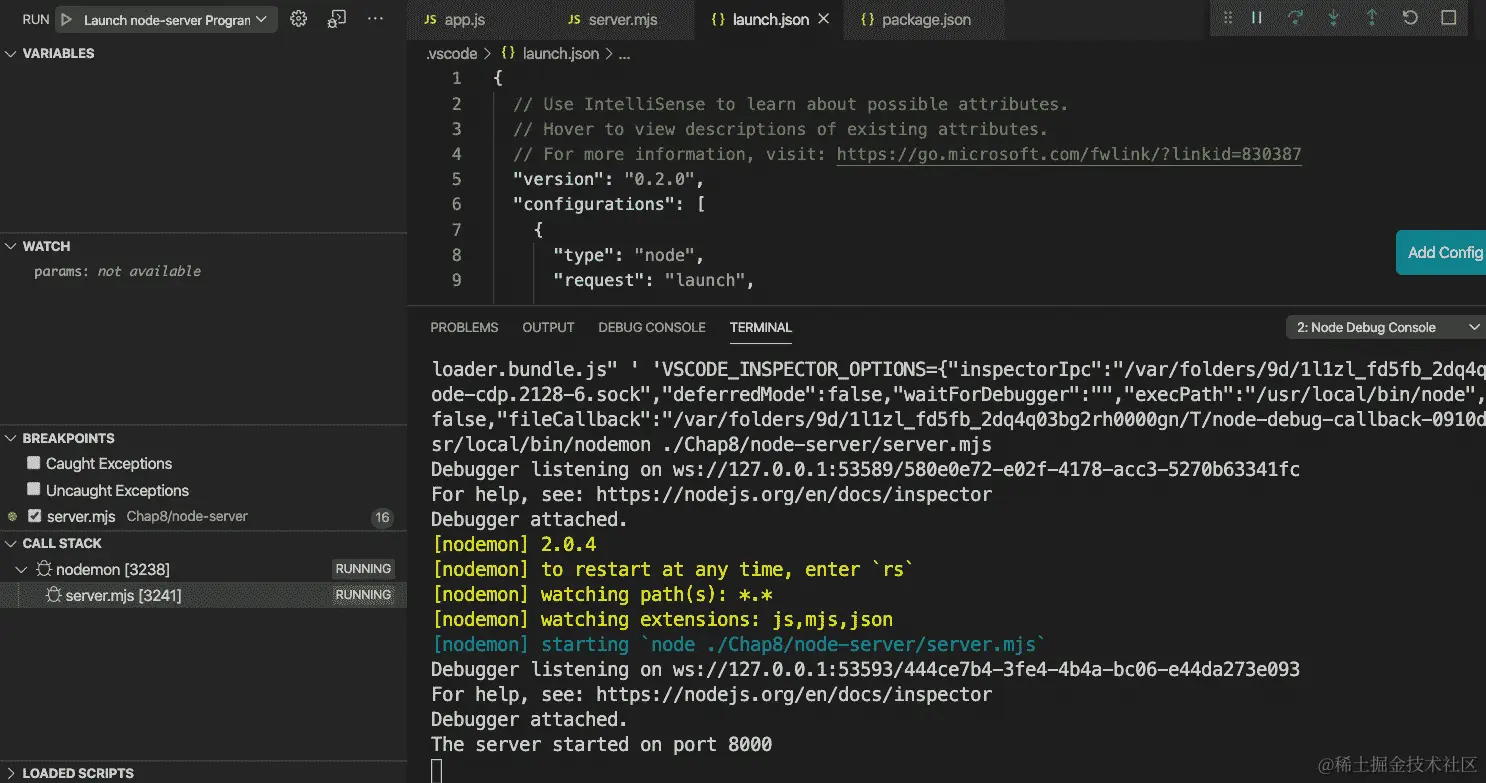This screenshot has height=783, width=1486.
Task: Open the package.json editor tab
Action: coord(923,19)
